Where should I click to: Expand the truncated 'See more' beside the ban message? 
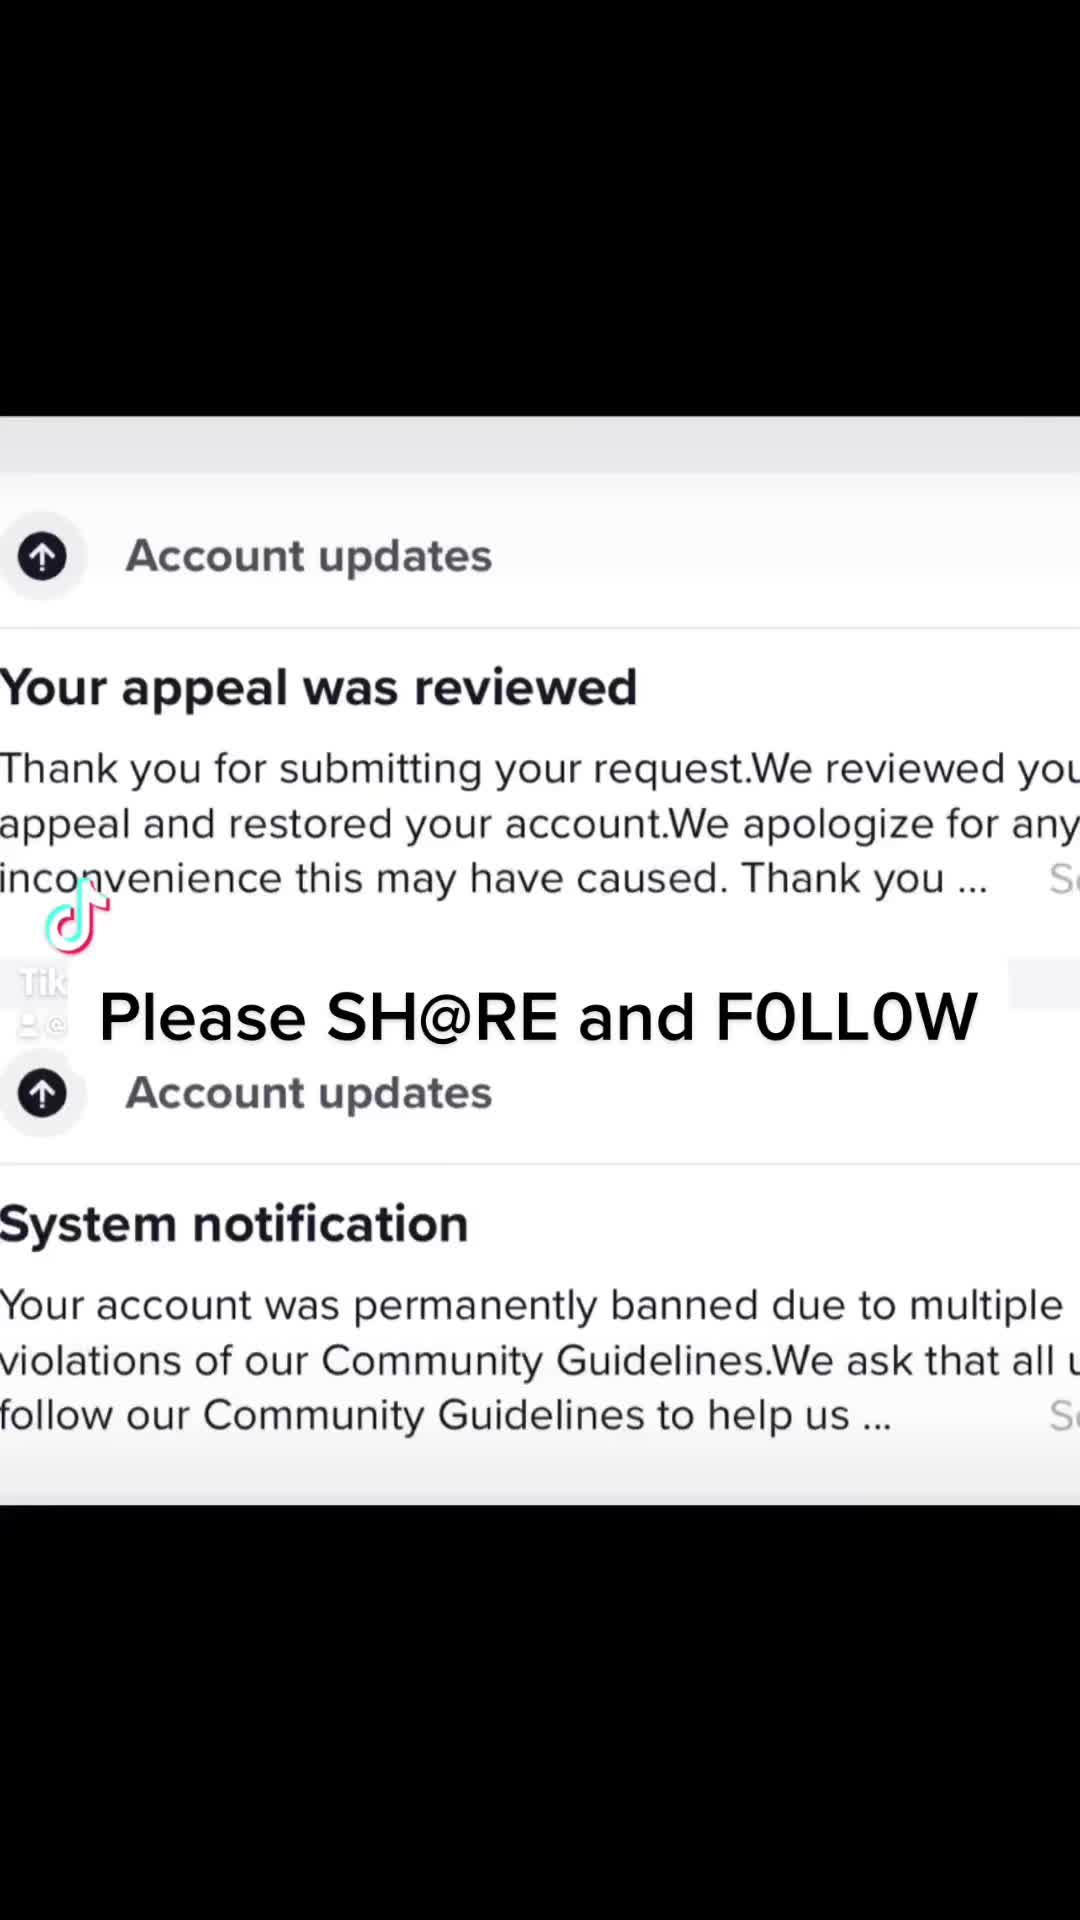click(1063, 1415)
